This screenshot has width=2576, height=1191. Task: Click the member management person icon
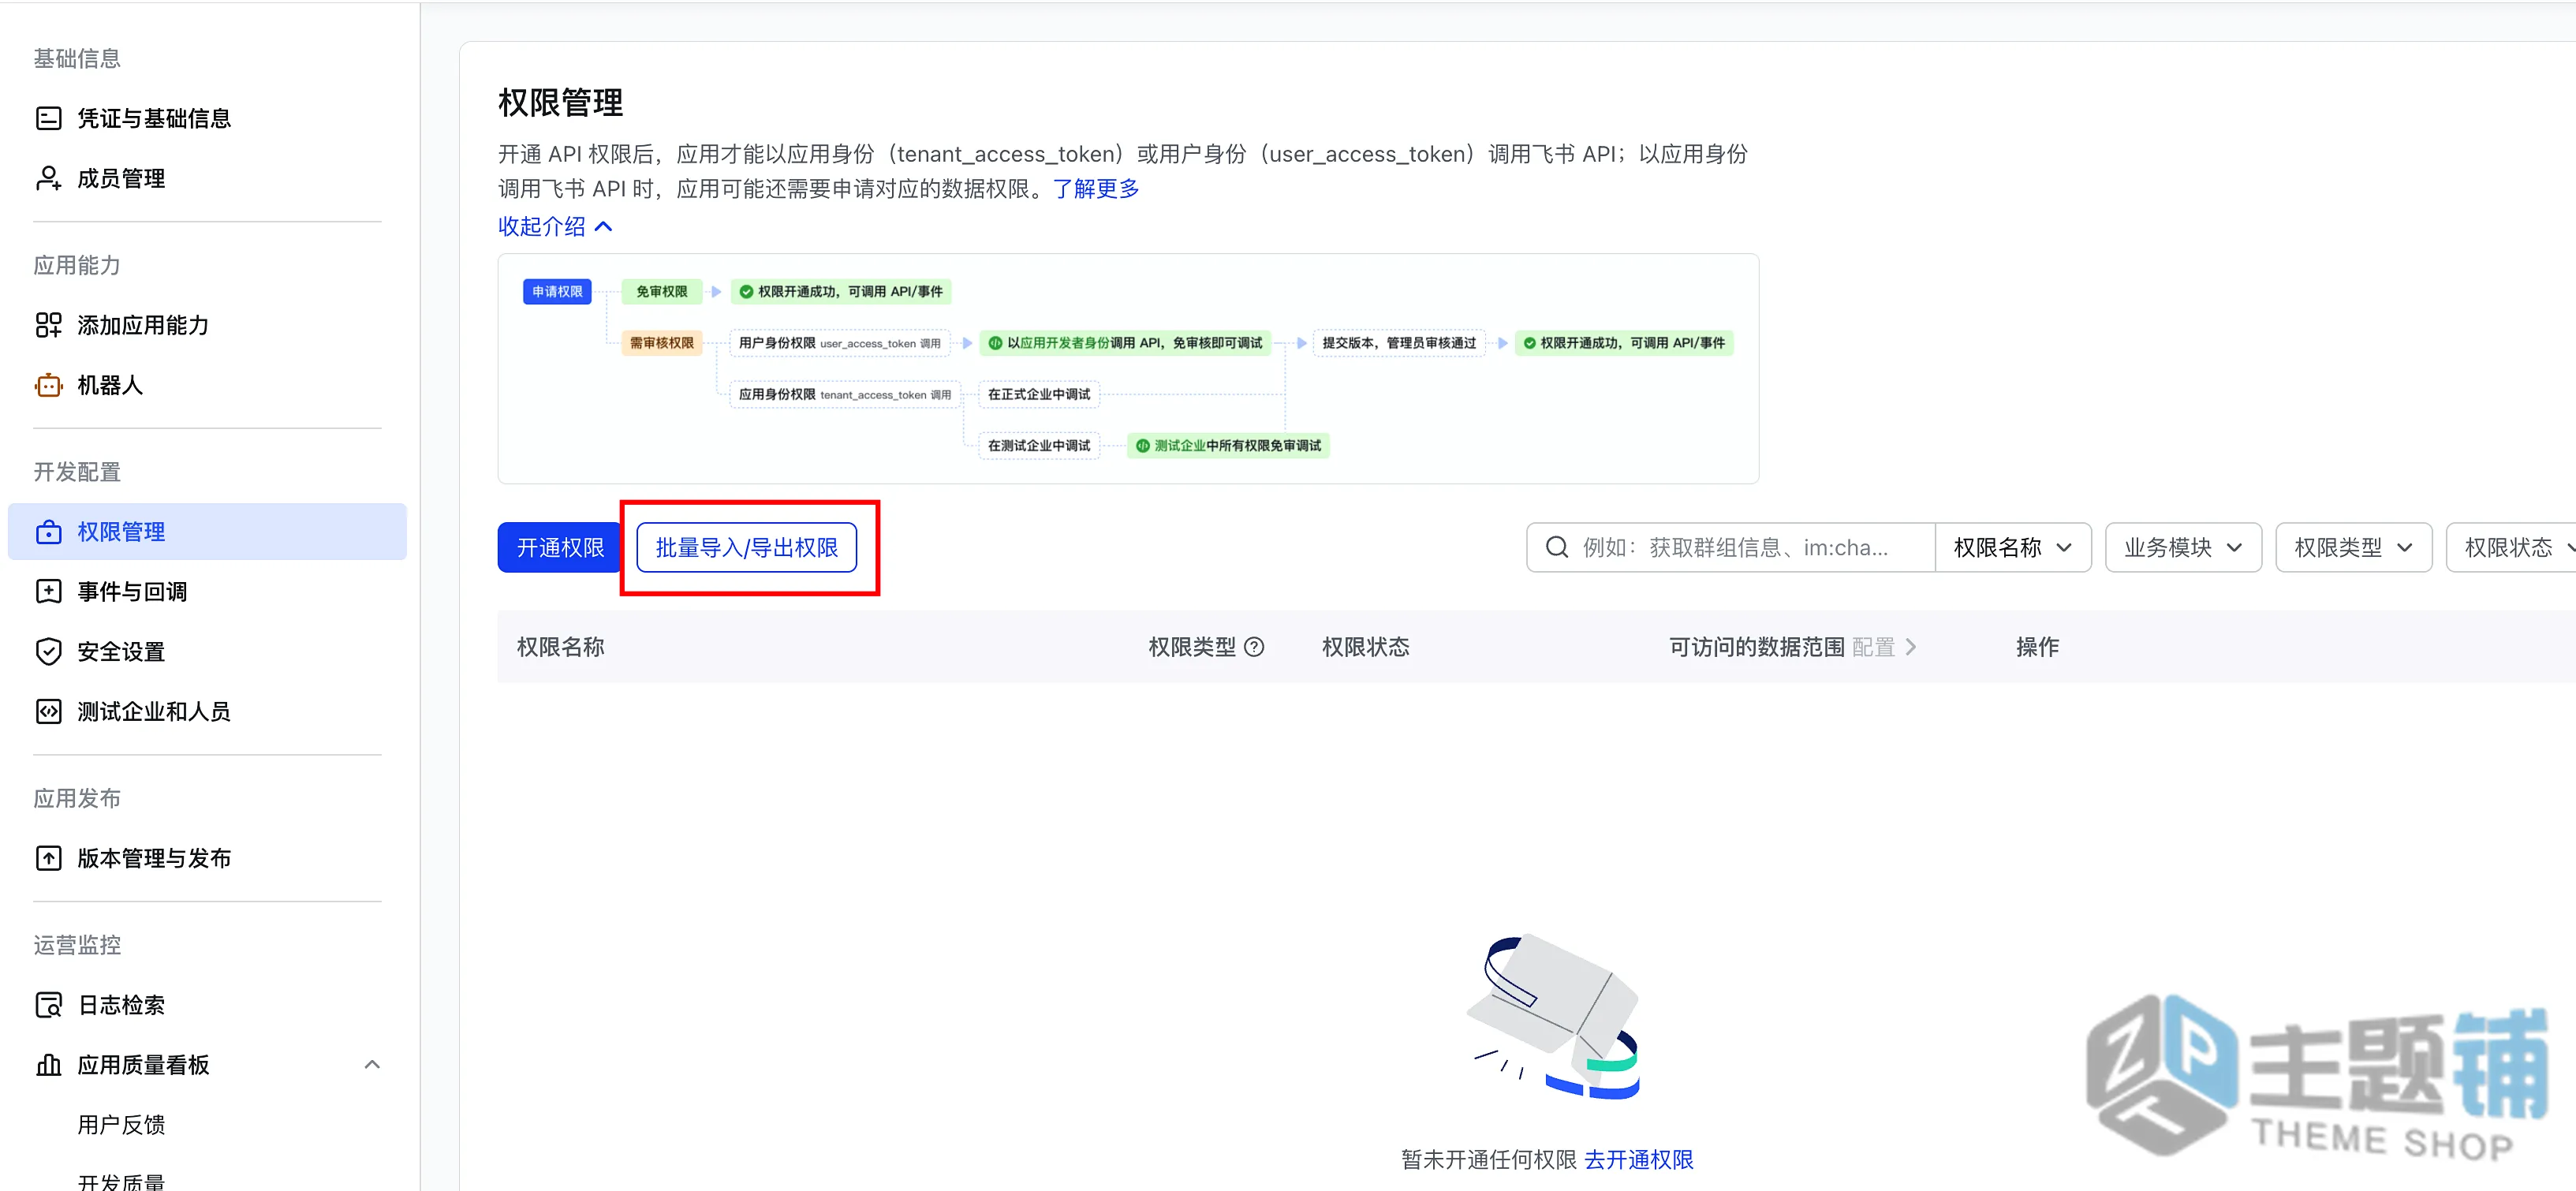[48, 178]
